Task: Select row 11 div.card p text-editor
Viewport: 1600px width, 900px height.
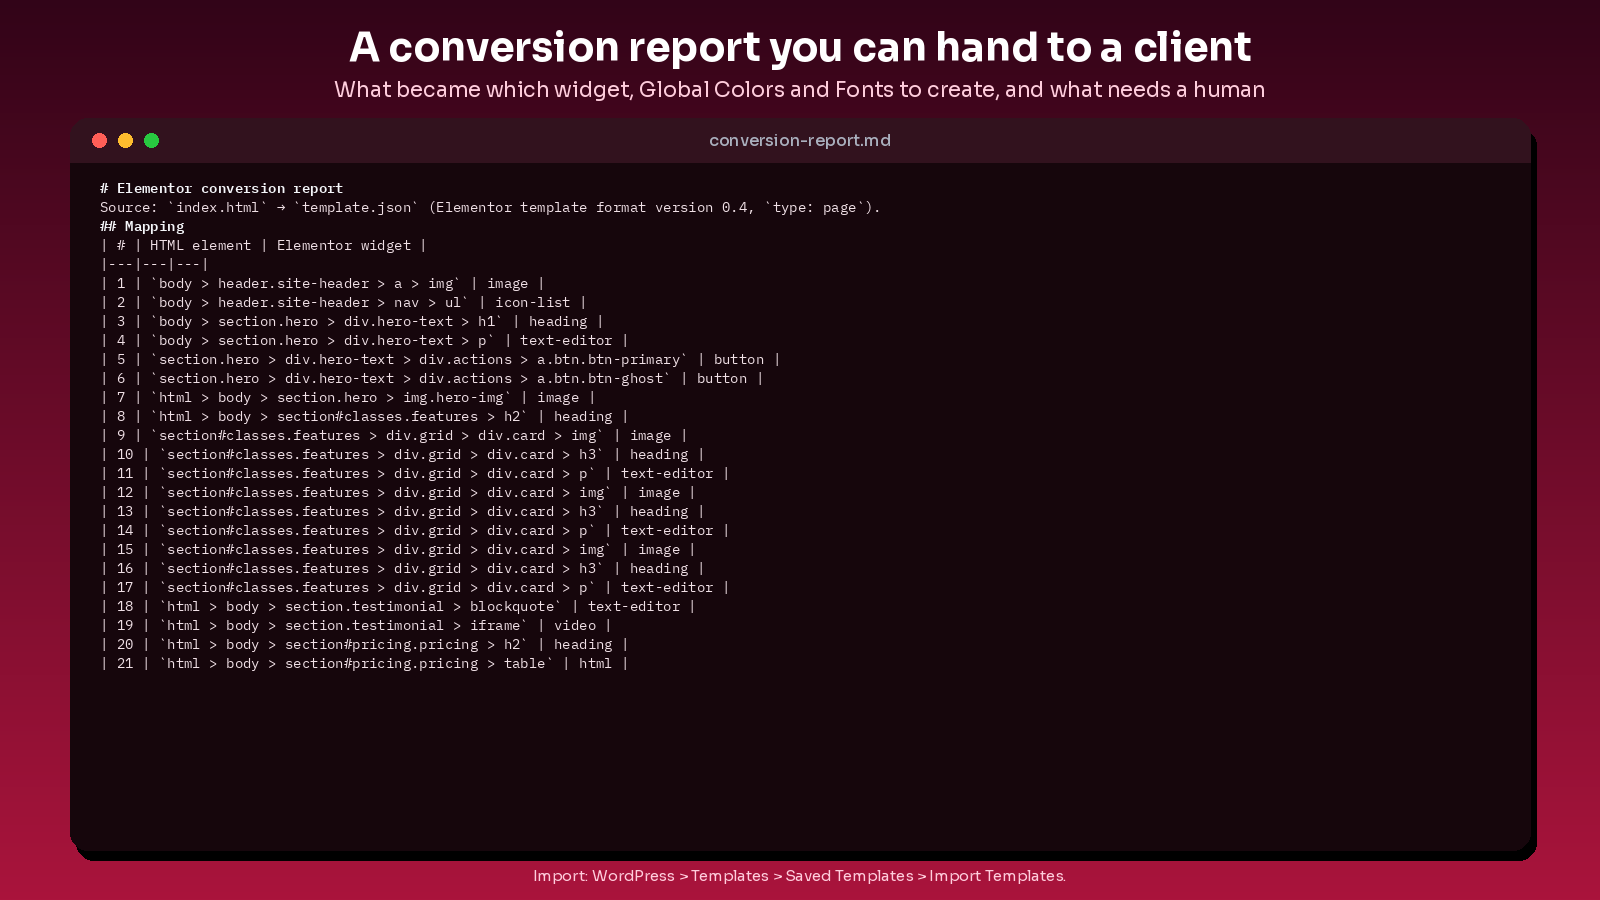Action: [415, 473]
